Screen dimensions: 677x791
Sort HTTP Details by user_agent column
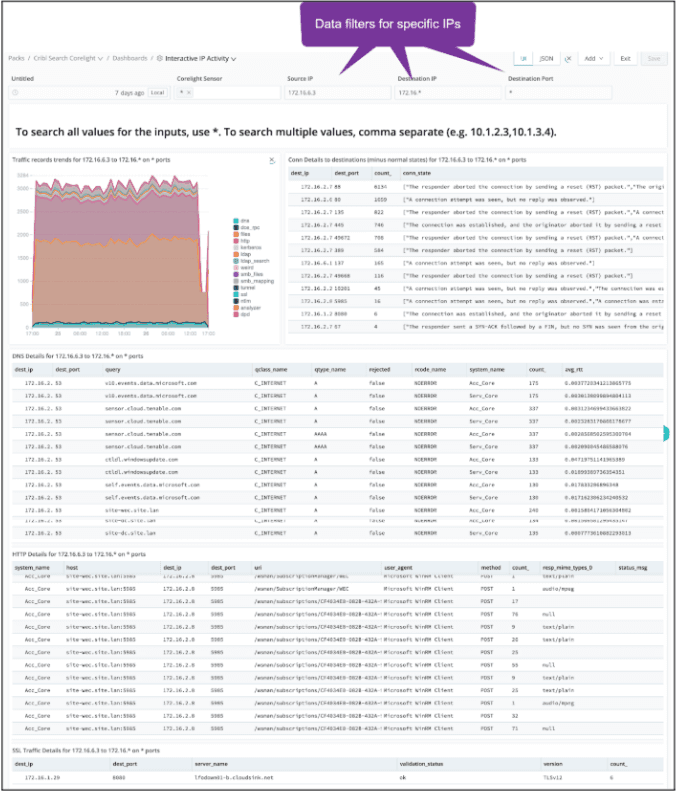click(x=399, y=568)
